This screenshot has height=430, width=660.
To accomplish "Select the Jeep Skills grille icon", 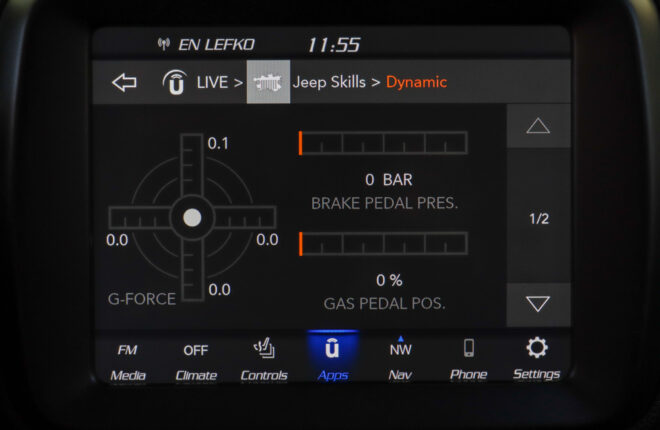I will tap(268, 82).
